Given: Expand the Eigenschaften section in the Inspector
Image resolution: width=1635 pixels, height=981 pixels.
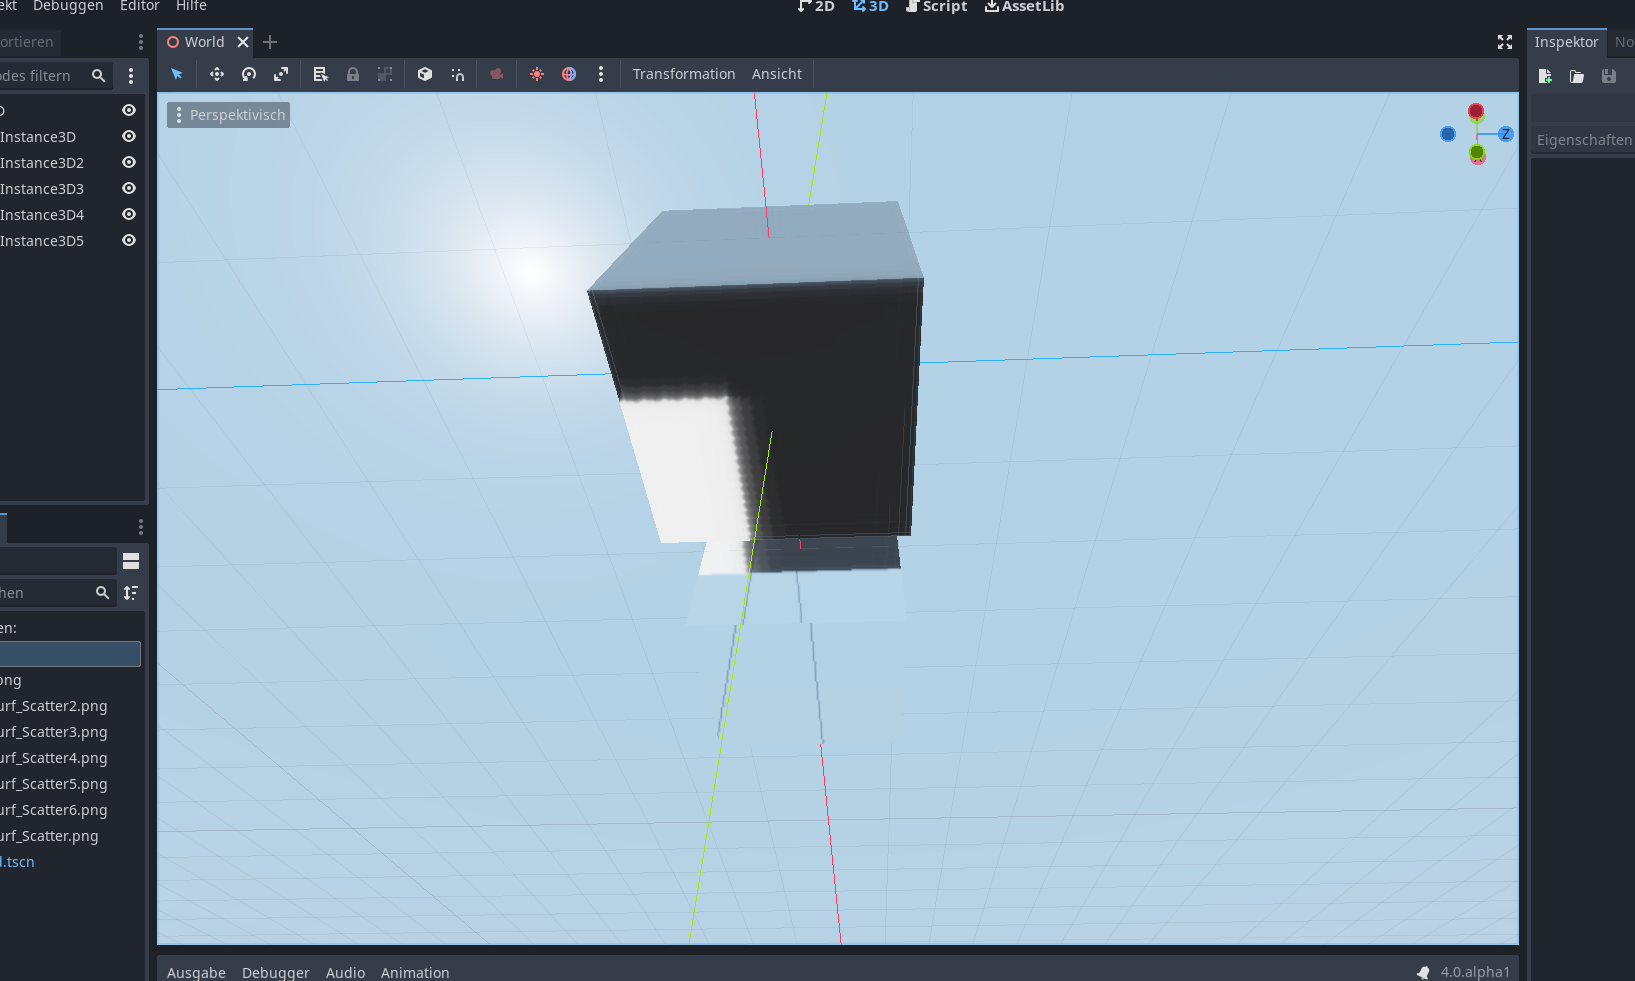Looking at the screenshot, I should pos(1583,140).
